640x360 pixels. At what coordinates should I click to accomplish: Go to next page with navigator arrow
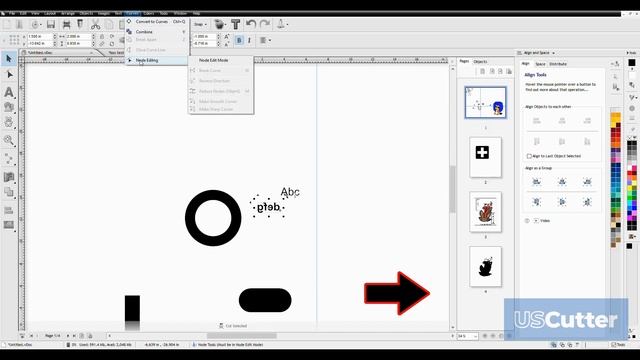(x=68, y=336)
